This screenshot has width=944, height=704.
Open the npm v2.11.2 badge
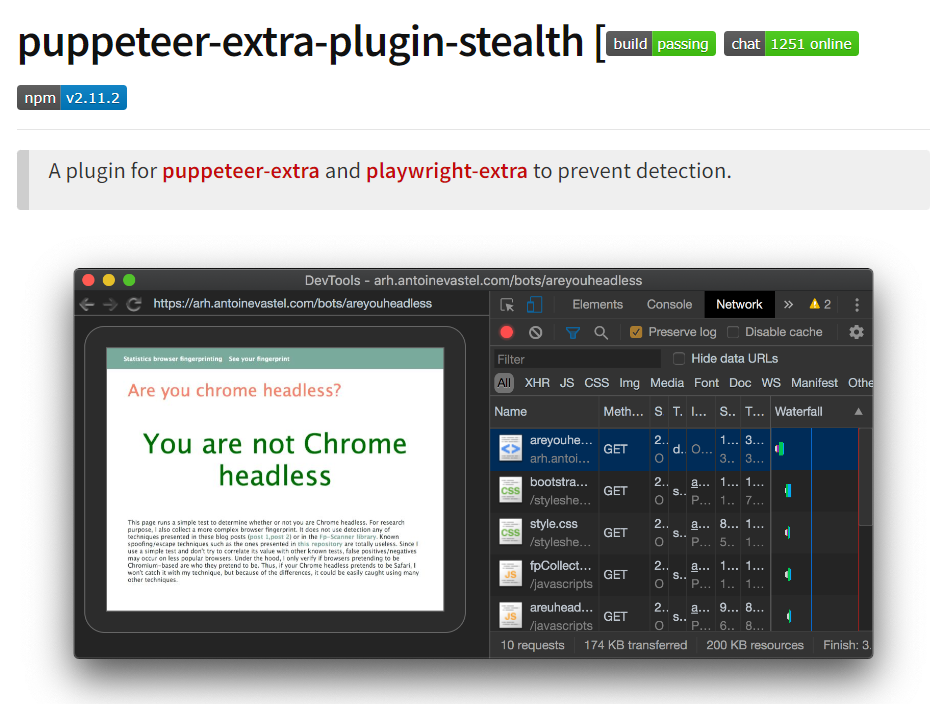(x=72, y=98)
